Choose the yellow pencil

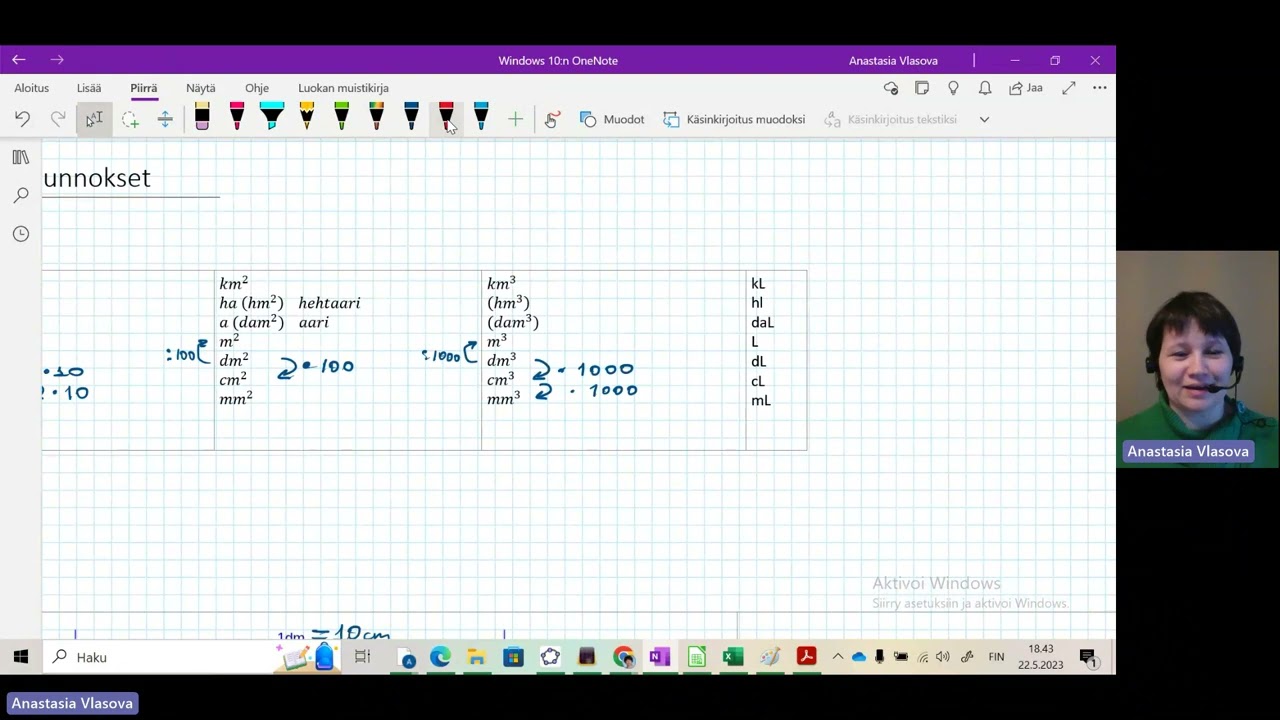[307, 117]
